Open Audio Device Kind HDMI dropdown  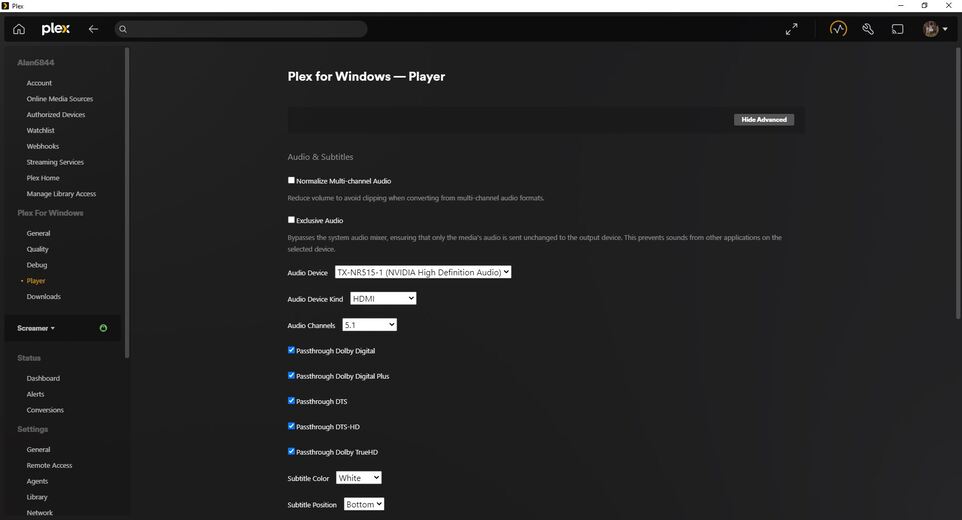(383, 299)
